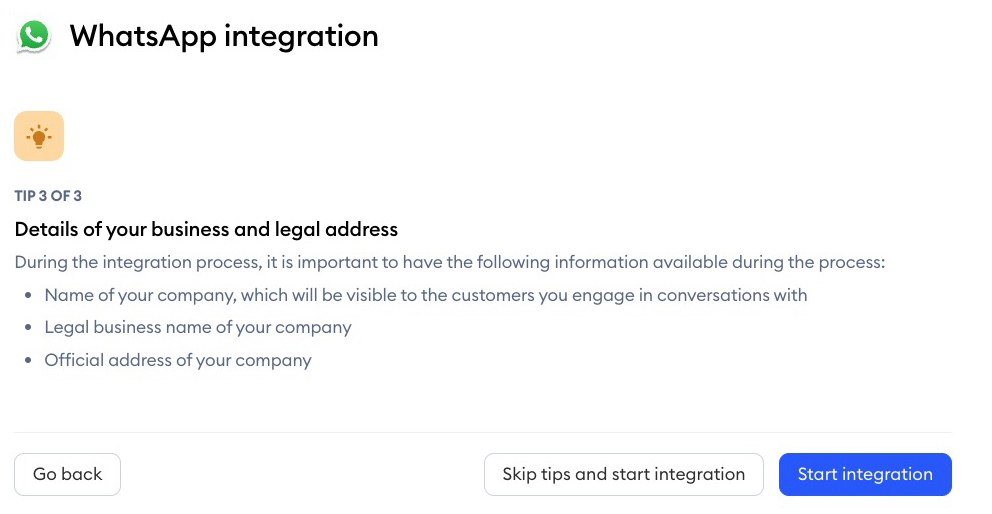Click bullet dot before 'Official address'
This screenshot has height=514, width=992.
point(28,361)
